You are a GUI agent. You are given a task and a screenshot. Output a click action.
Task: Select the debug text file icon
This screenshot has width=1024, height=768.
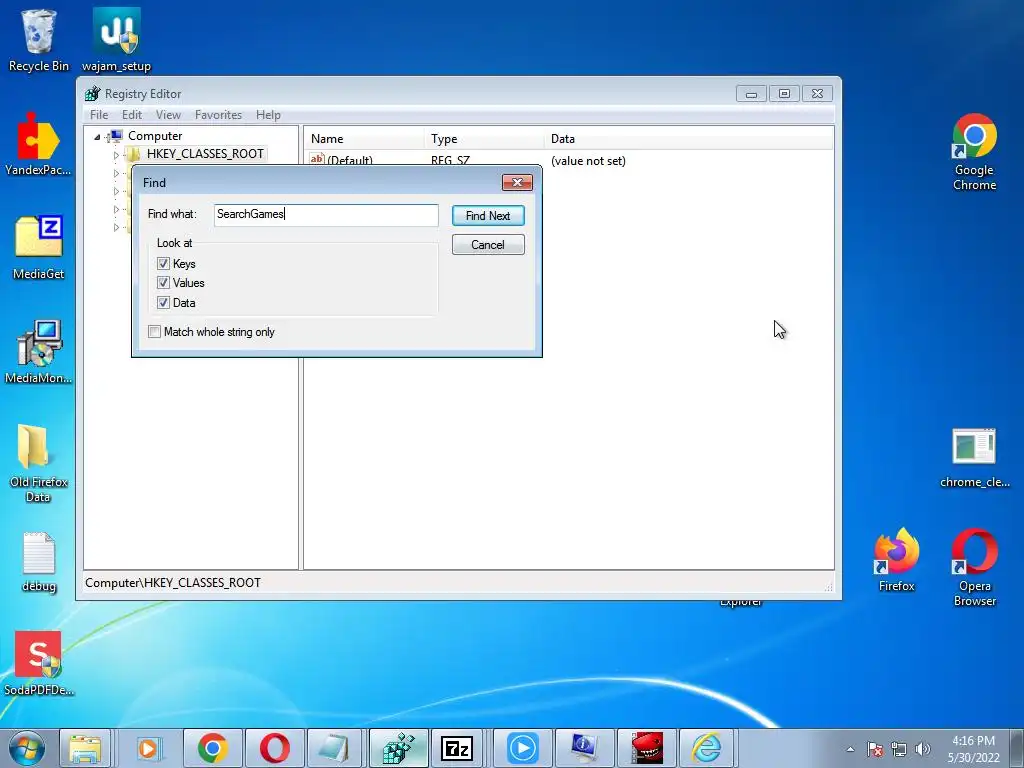pyautogui.click(x=38, y=562)
